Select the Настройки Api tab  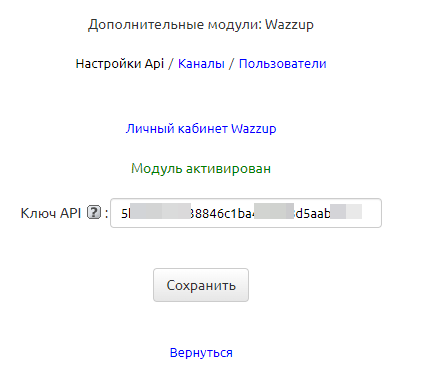[120, 64]
